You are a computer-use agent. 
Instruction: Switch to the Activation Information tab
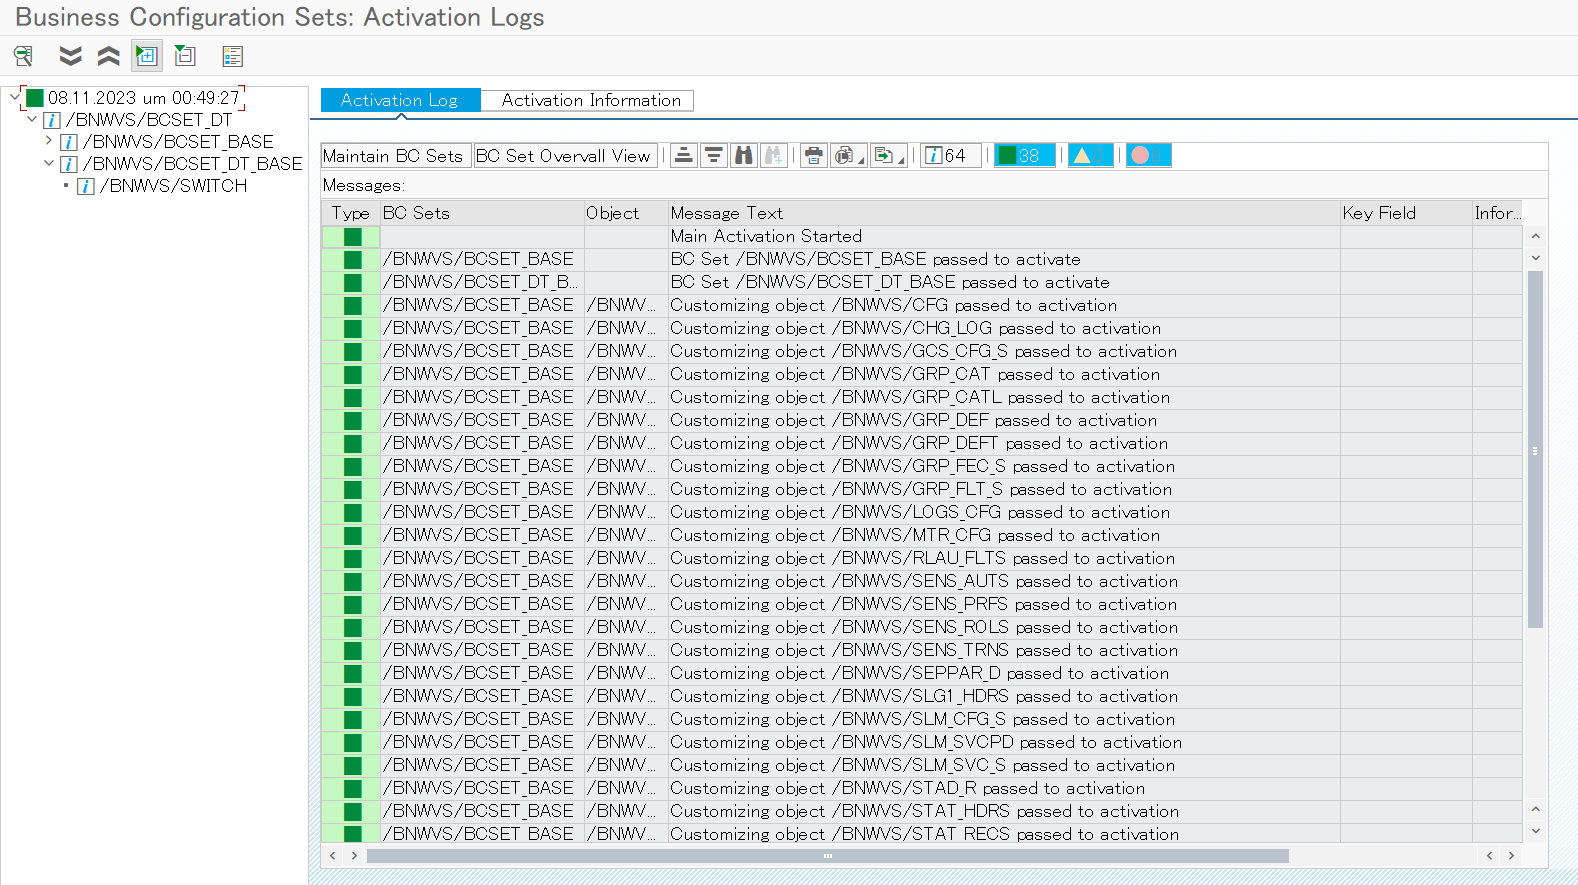click(590, 100)
